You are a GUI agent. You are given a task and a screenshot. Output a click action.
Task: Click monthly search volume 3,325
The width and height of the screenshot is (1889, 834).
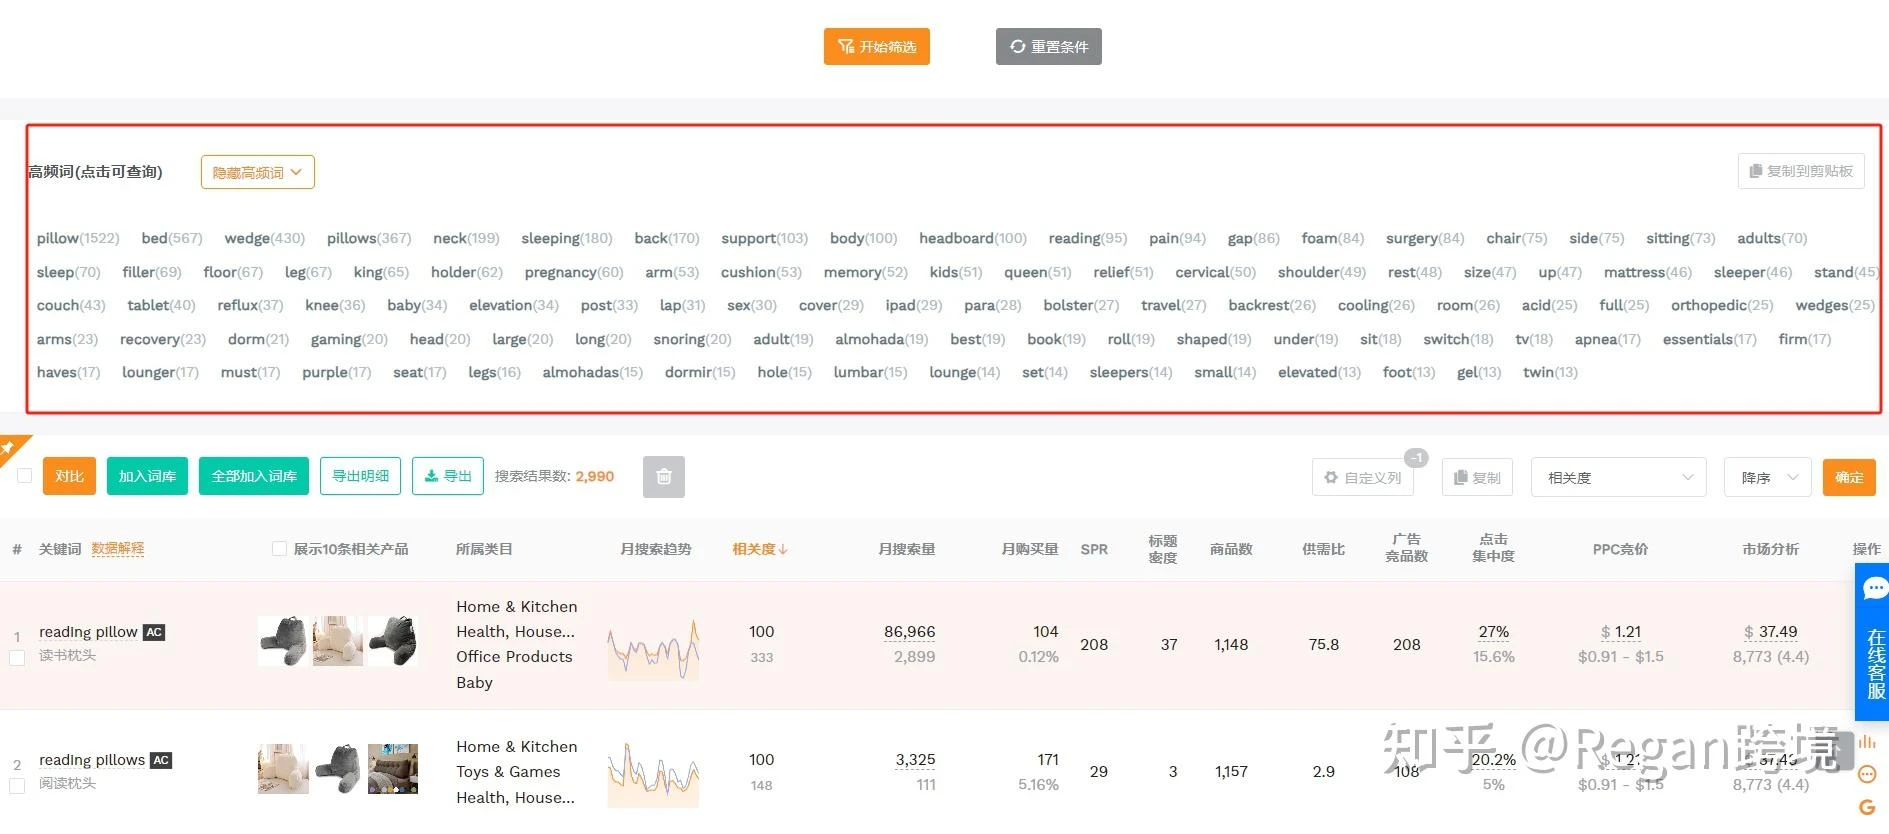point(915,760)
